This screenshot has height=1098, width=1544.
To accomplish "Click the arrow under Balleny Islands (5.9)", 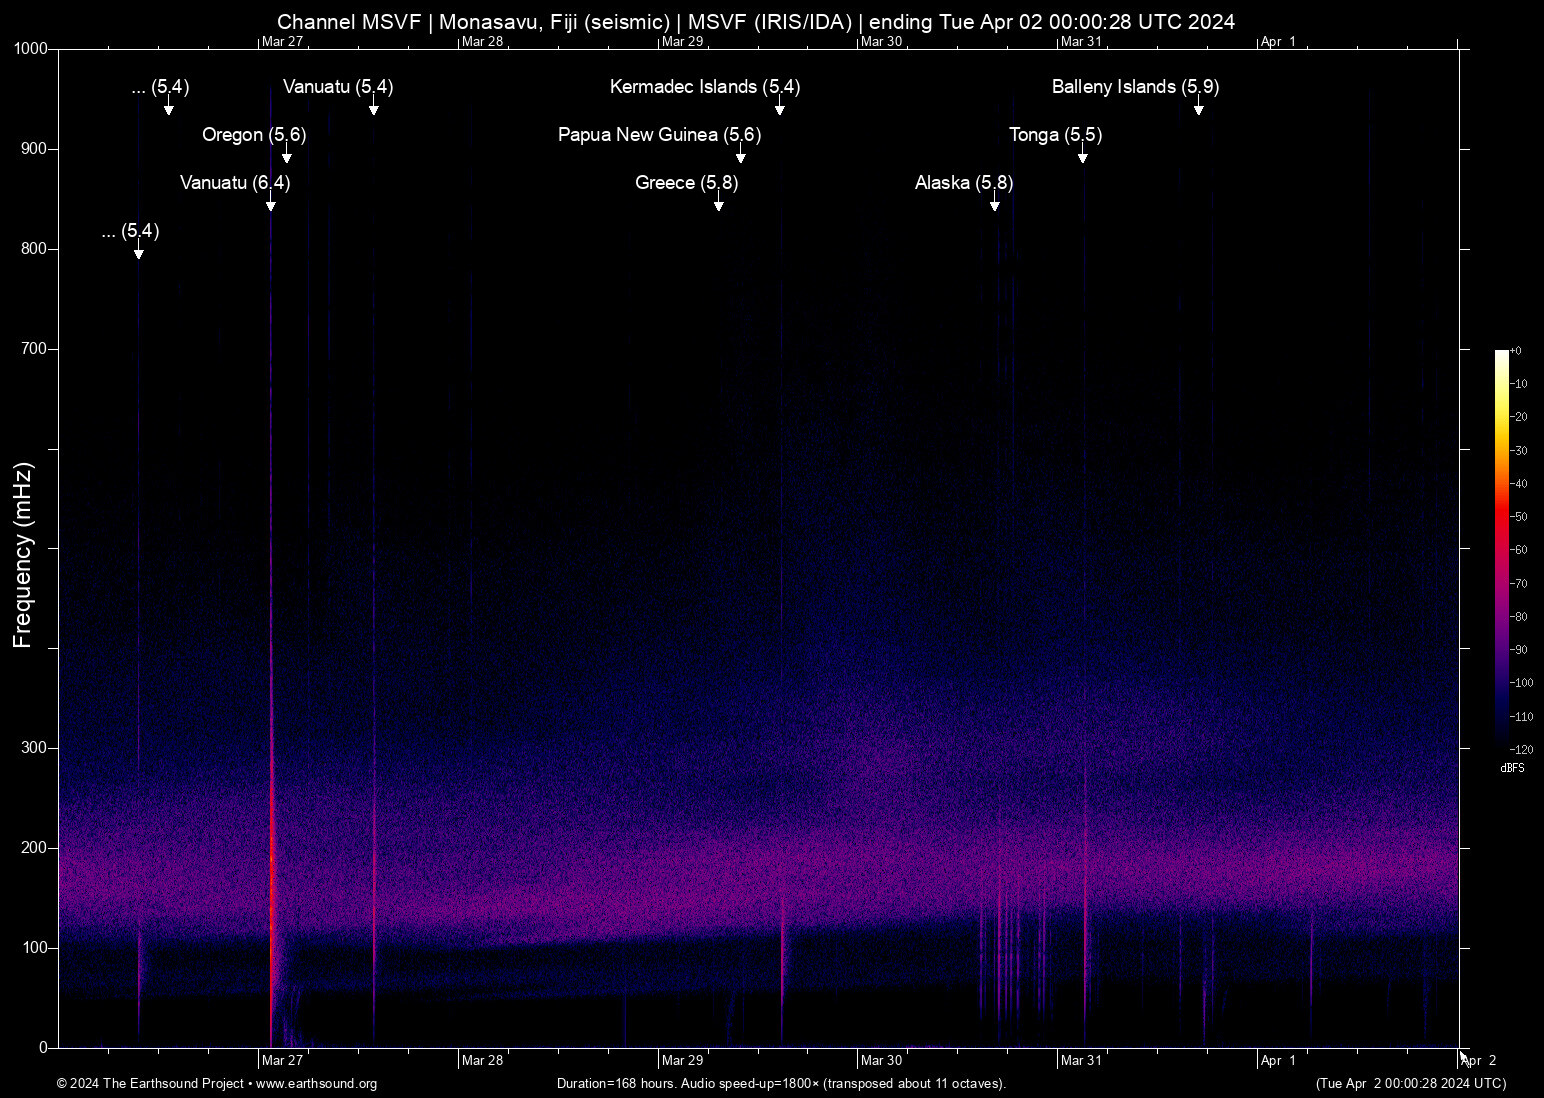I will pos(1199,107).
